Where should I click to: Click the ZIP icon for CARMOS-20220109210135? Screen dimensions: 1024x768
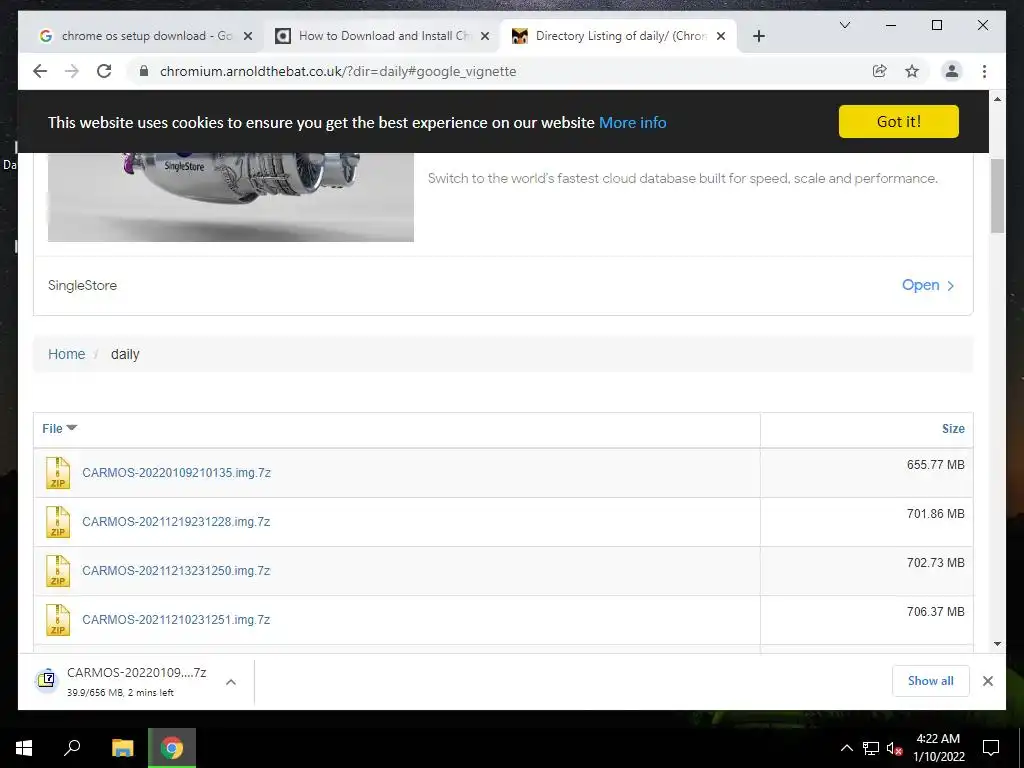(57, 473)
